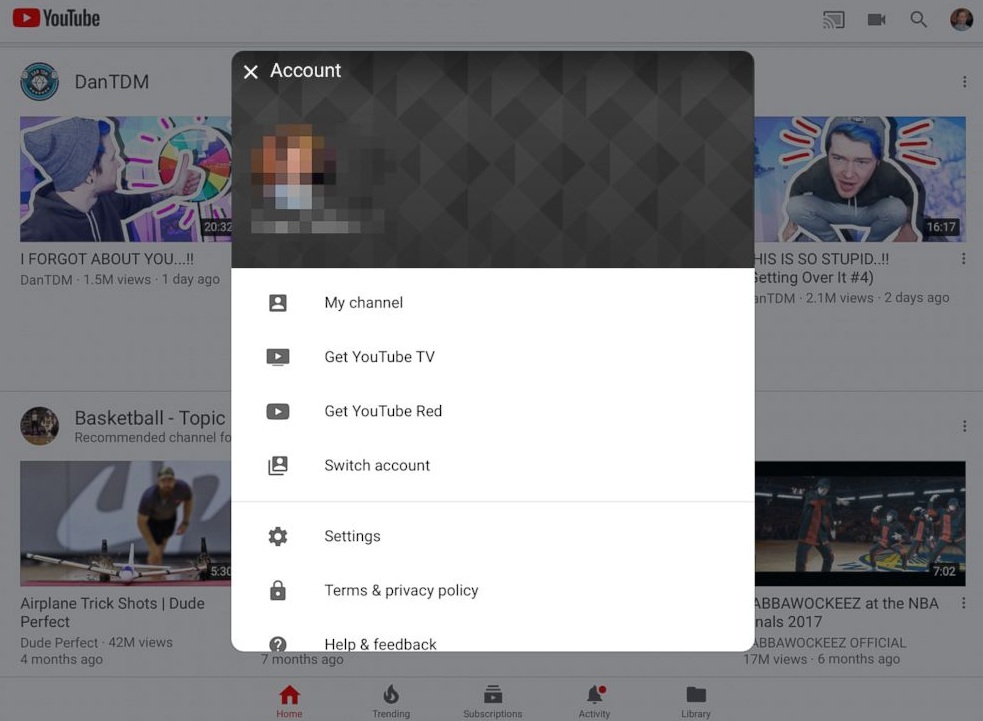
Task: Open DanTDM channel name link
Action: click(x=112, y=82)
